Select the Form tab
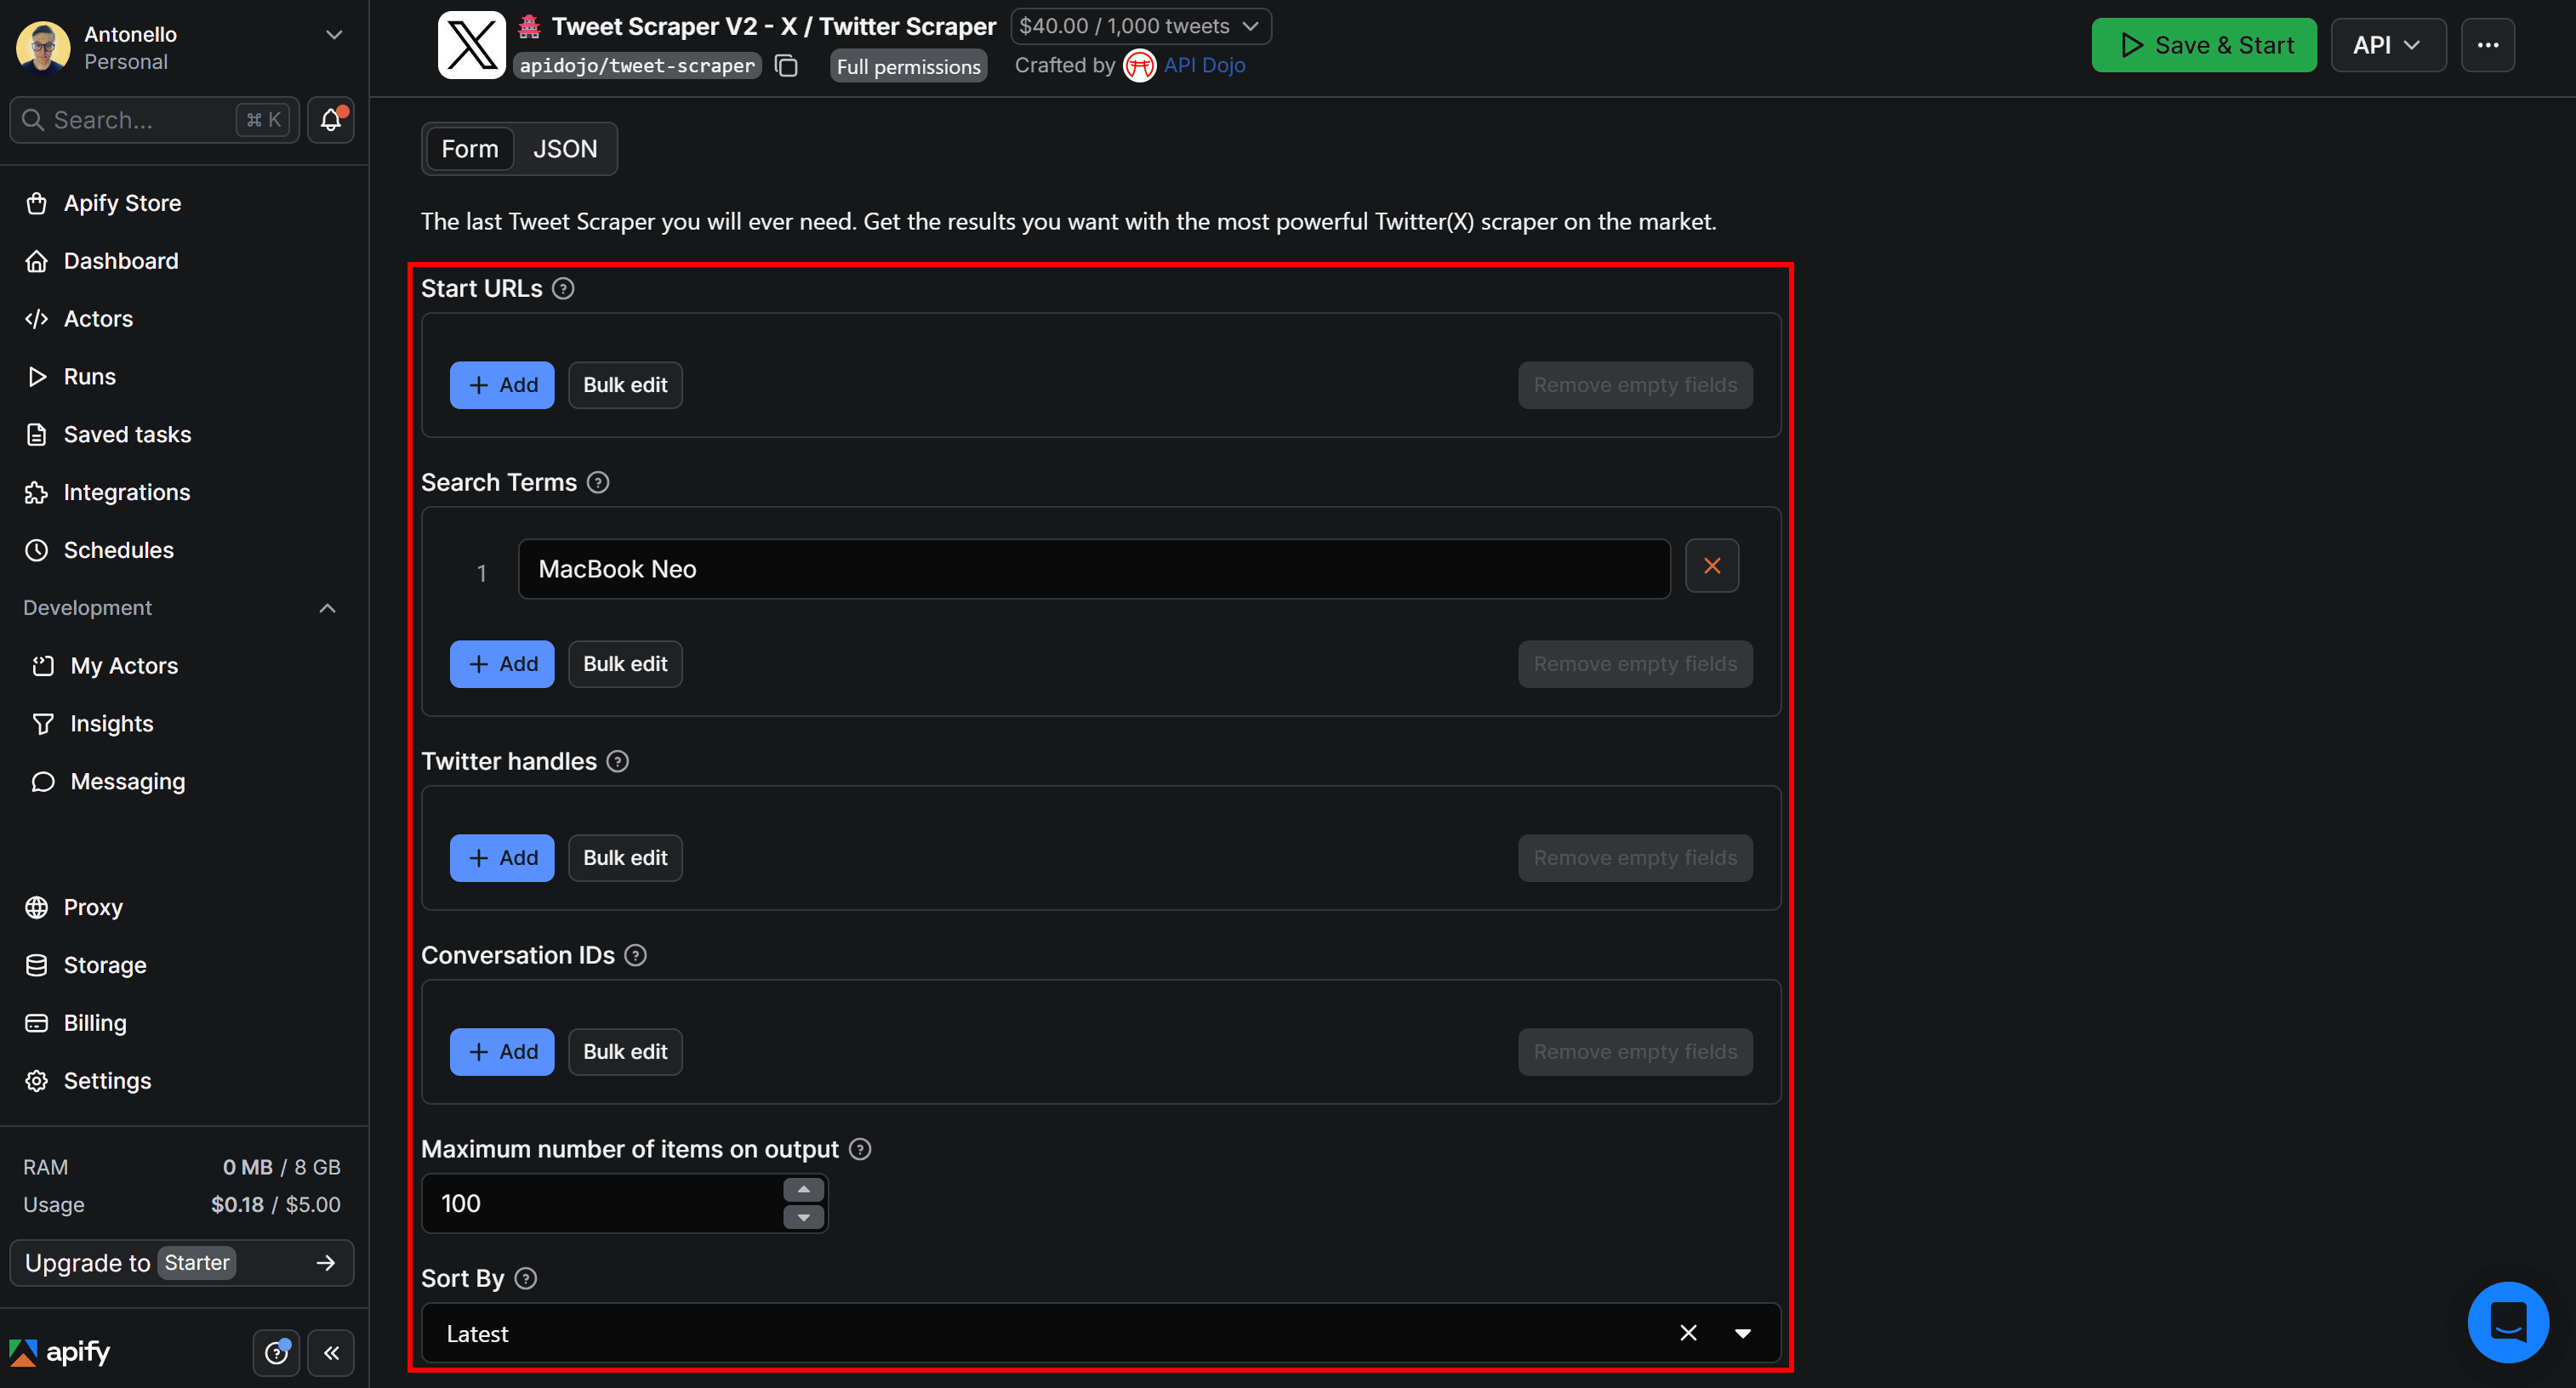2576x1388 pixels. (469, 148)
